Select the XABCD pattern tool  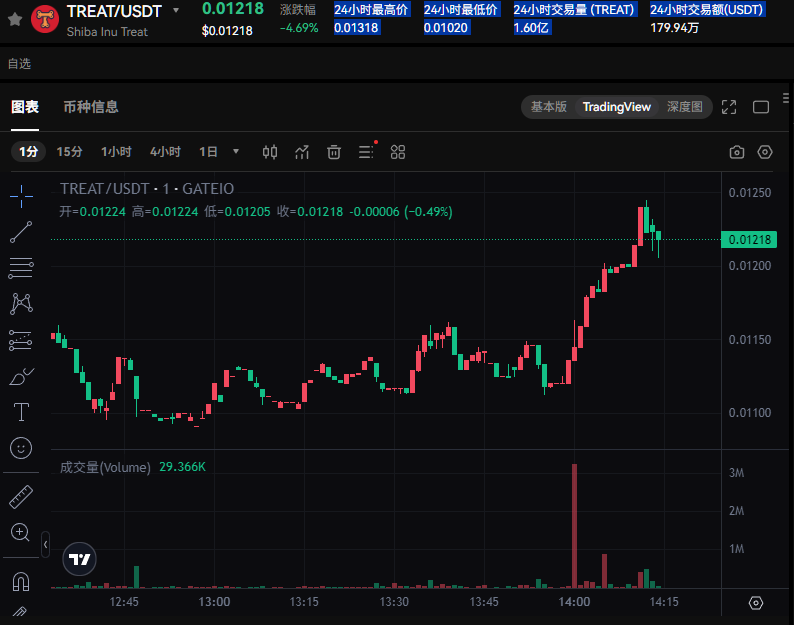pos(21,303)
